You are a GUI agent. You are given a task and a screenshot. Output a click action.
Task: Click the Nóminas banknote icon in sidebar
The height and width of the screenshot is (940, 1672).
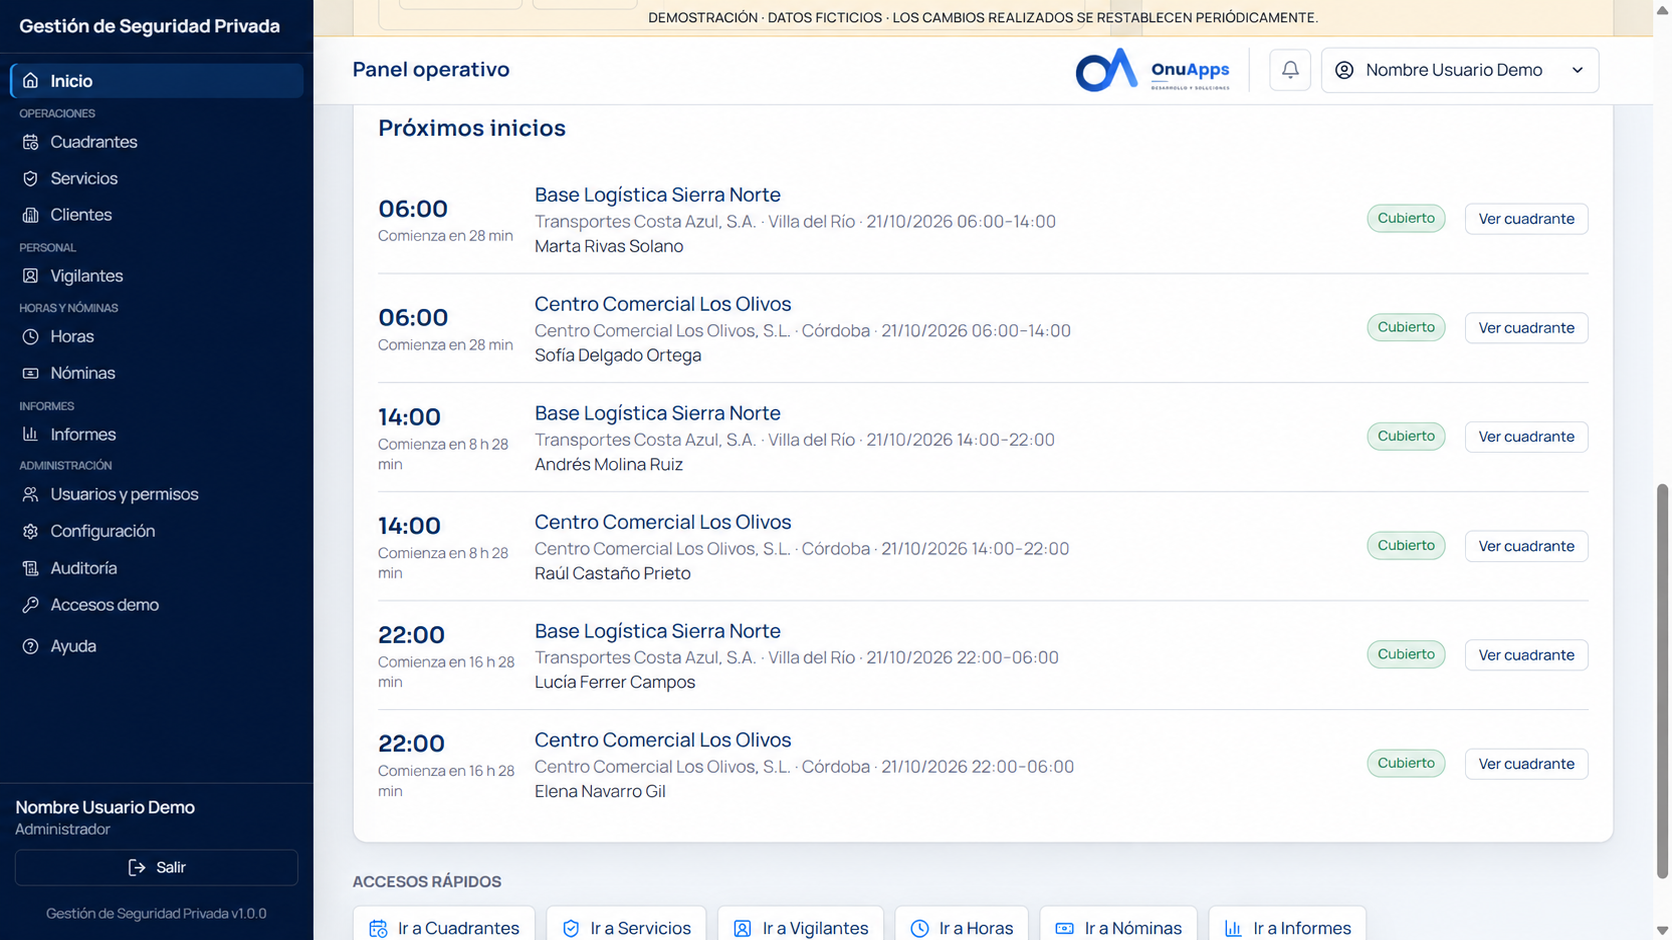(x=31, y=373)
